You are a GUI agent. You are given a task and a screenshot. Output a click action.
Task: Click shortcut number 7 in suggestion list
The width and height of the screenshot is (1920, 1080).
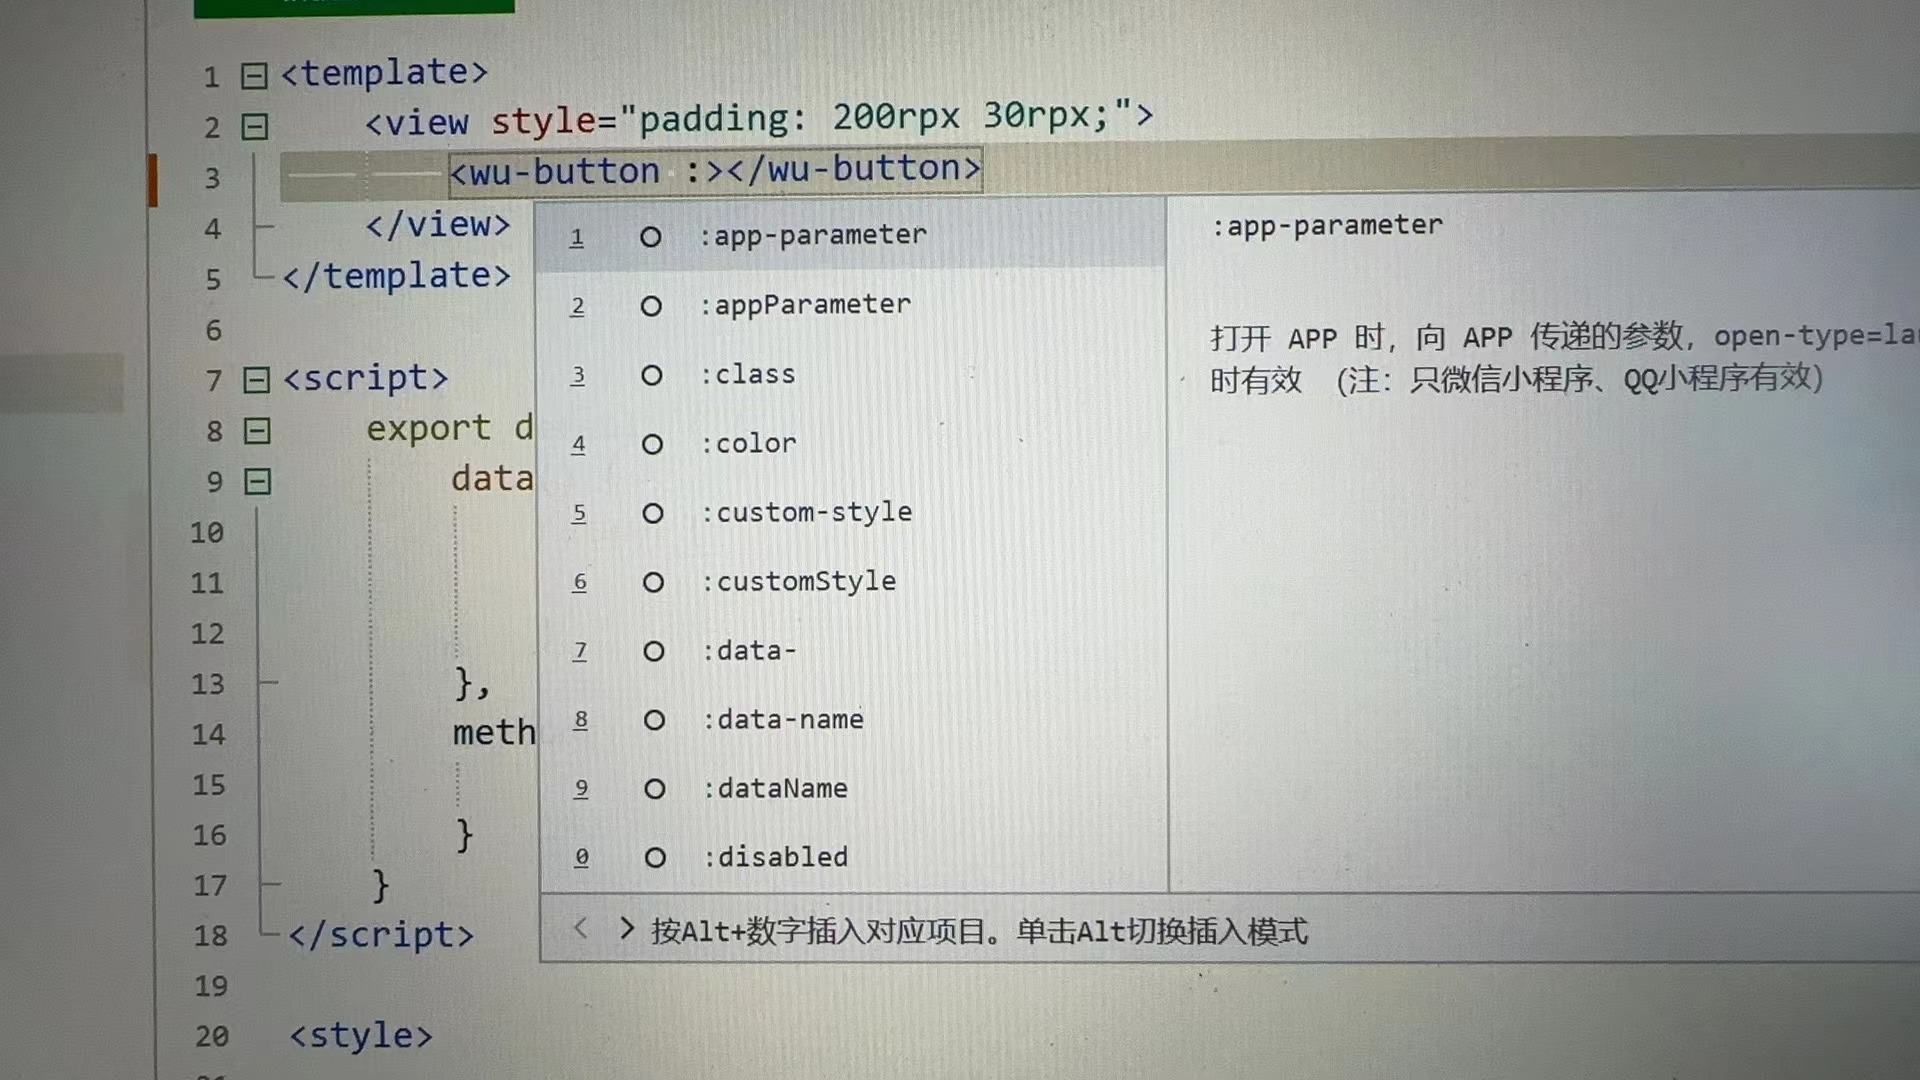pyautogui.click(x=580, y=652)
